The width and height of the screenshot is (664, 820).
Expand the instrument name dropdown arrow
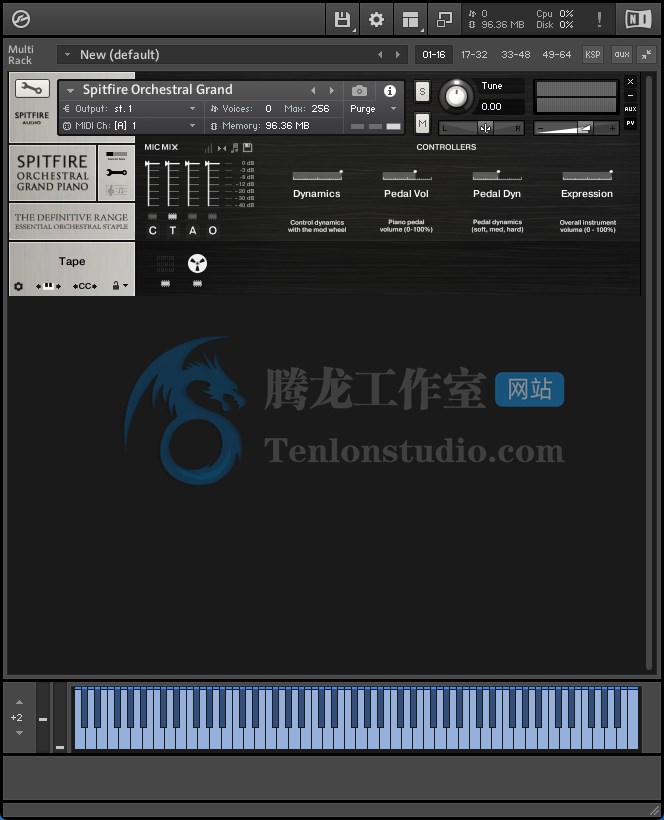70,90
